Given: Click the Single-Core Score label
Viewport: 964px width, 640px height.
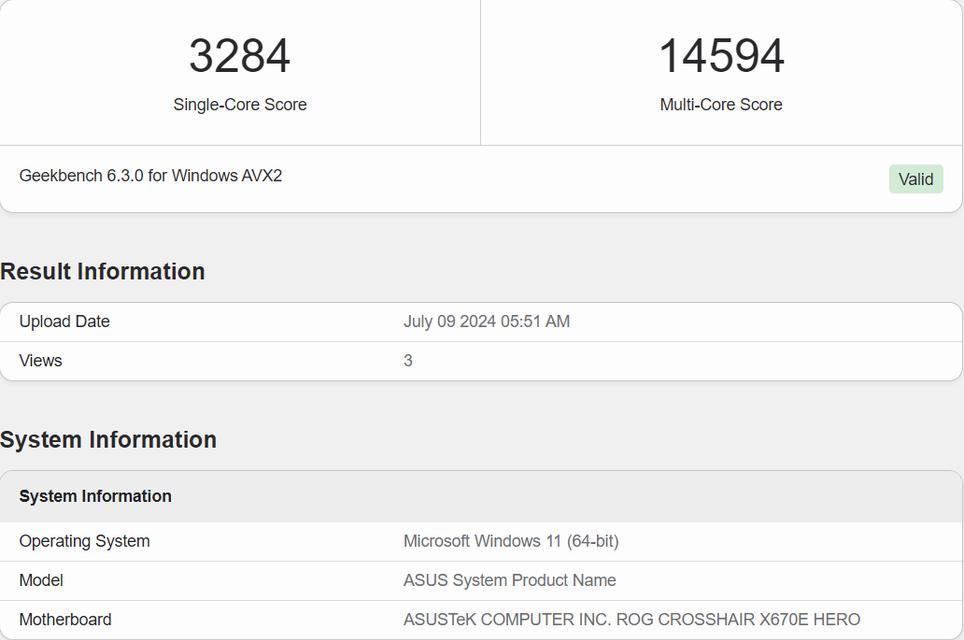Looking at the screenshot, I should click(240, 105).
